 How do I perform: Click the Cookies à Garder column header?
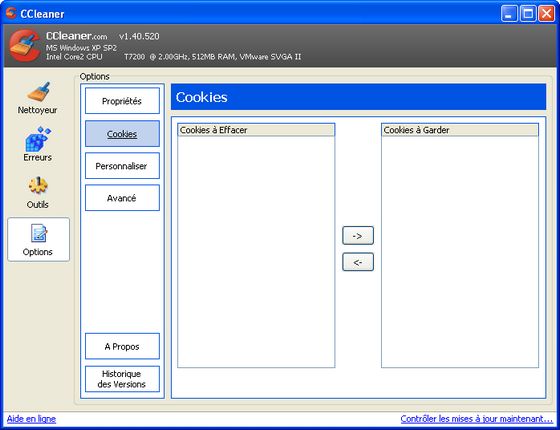point(460,130)
